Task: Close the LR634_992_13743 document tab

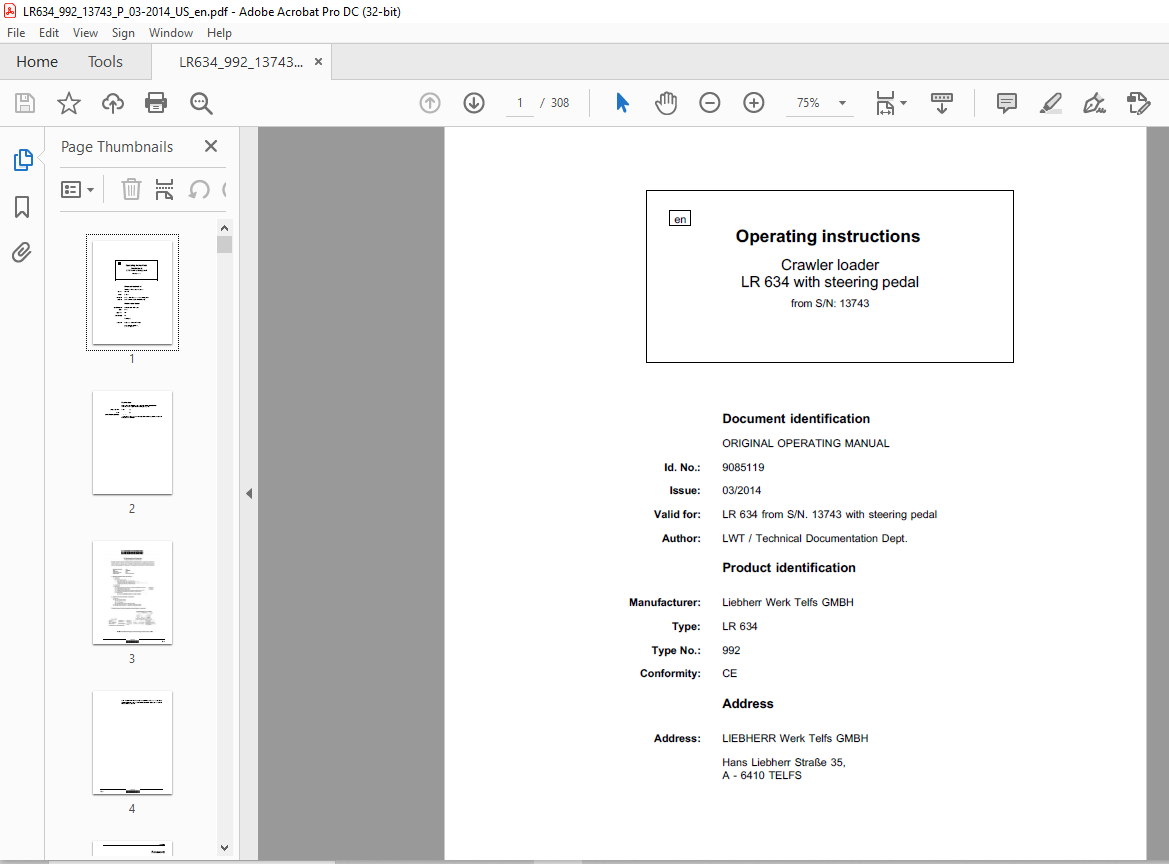Action: point(318,62)
